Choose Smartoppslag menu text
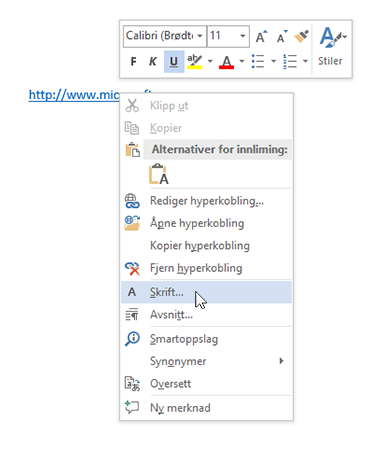376x454 pixels. pos(184,339)
